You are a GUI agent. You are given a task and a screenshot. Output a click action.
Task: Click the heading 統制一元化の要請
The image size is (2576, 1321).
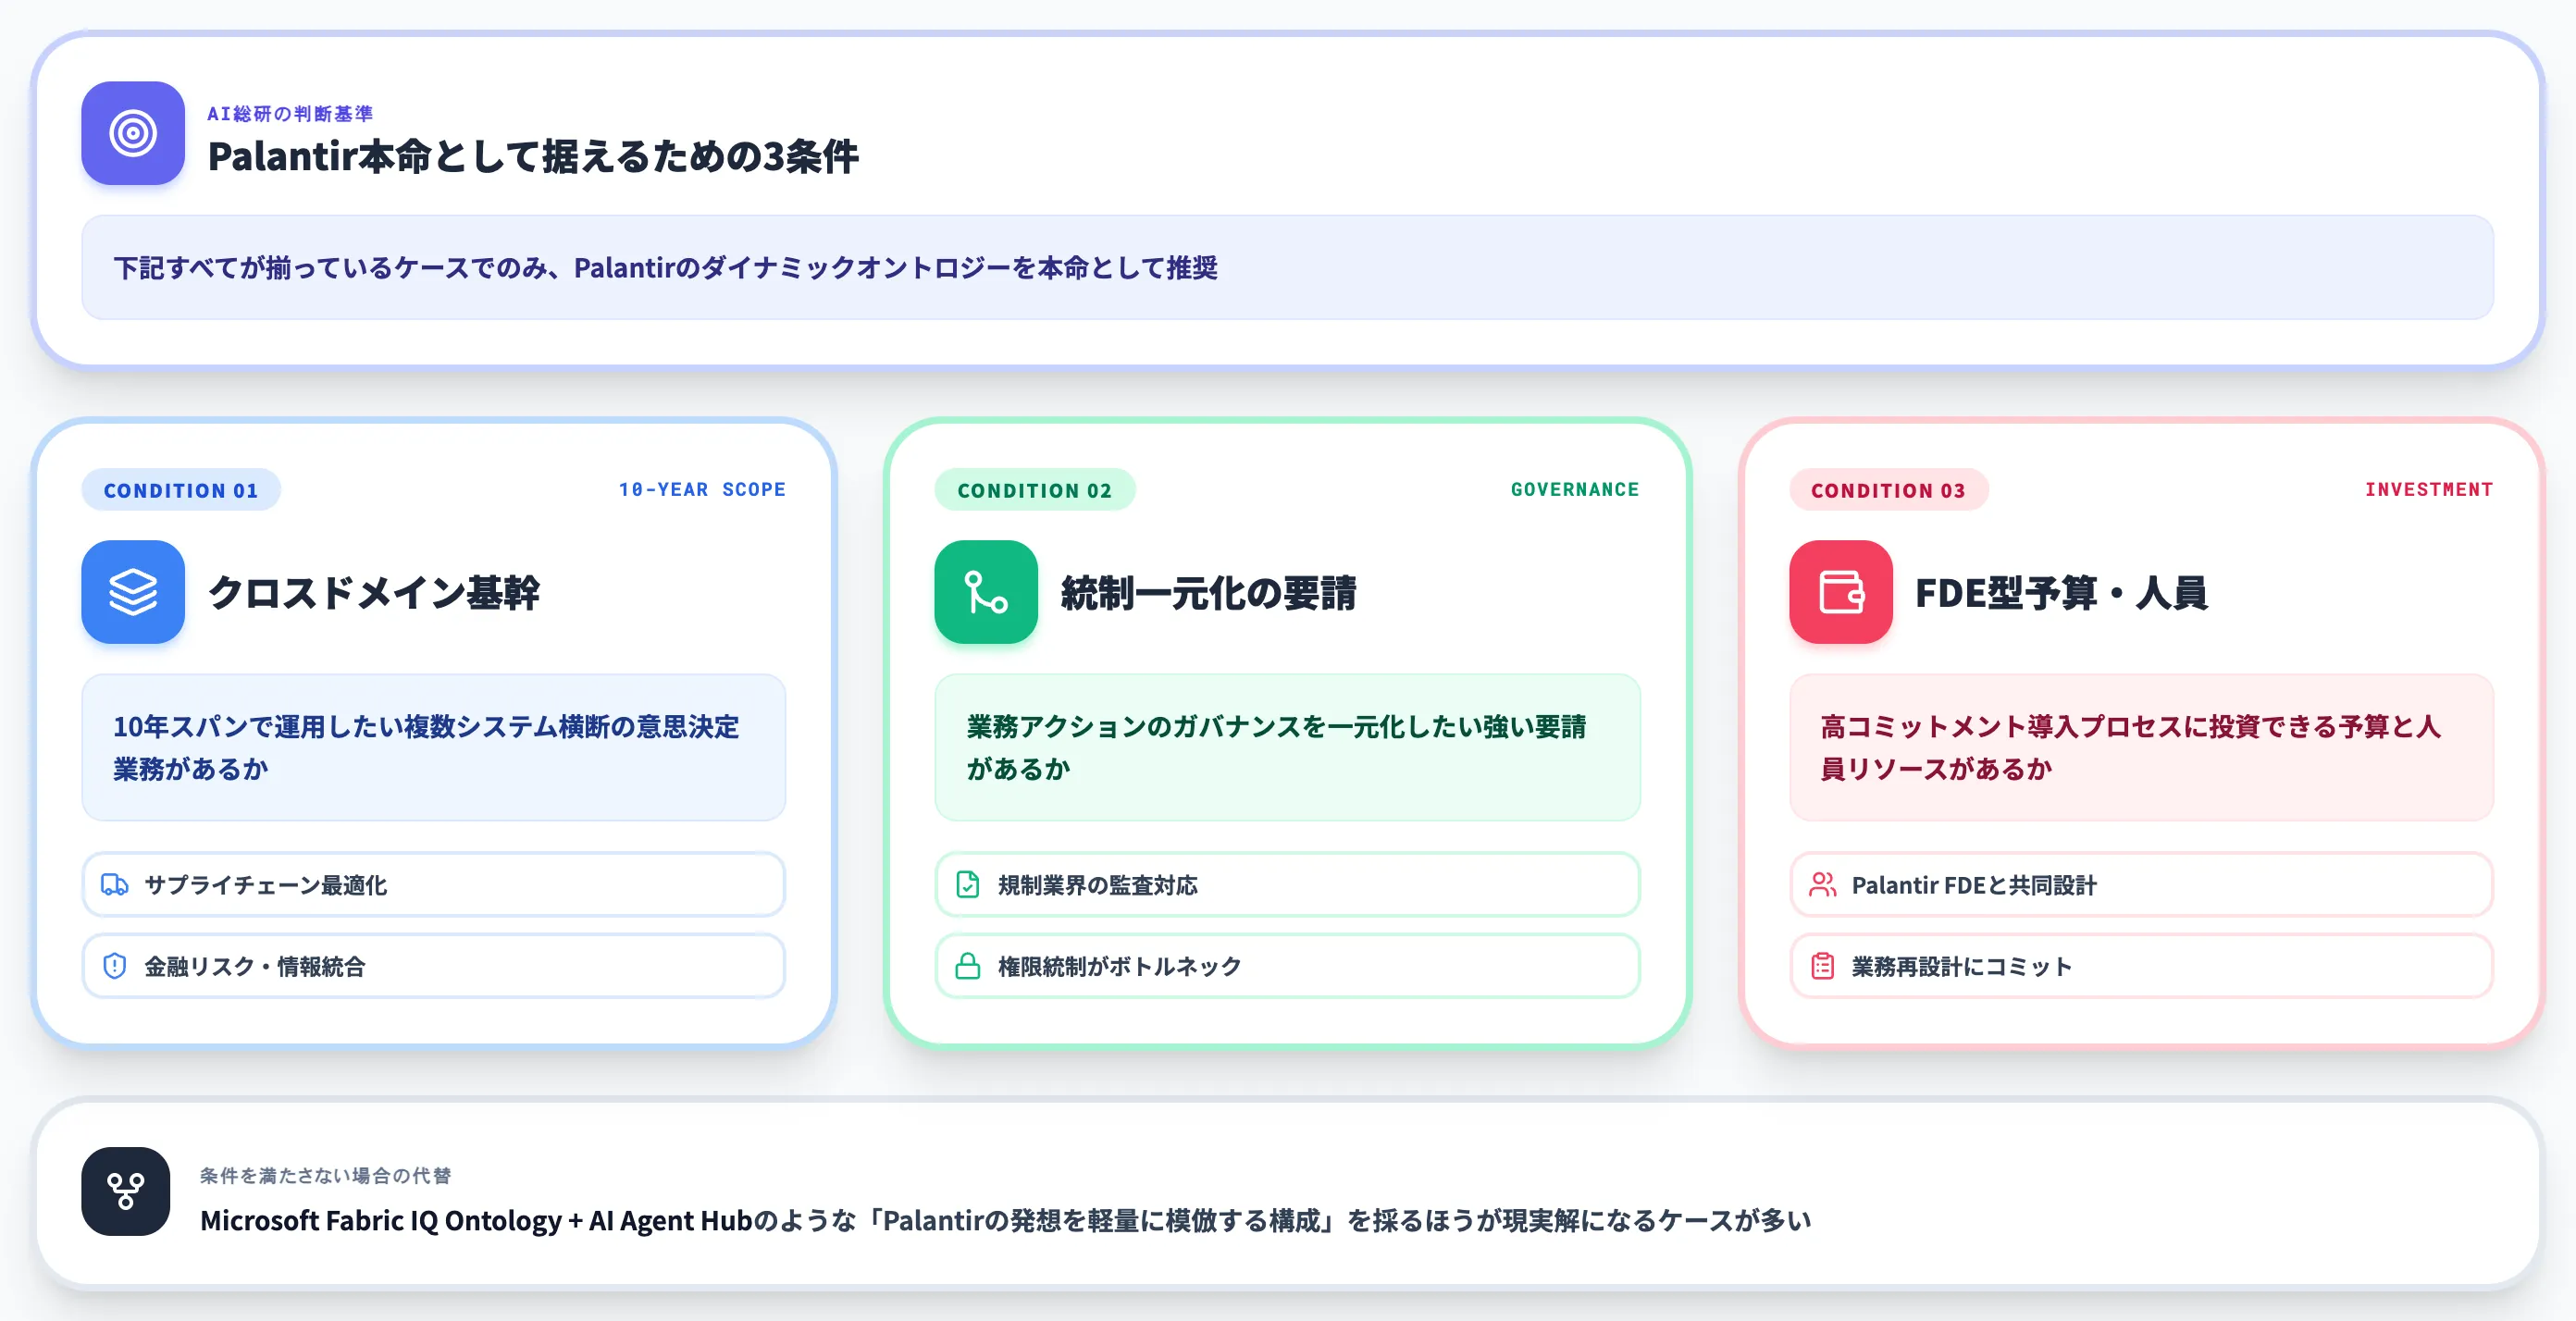(1208, 593)
